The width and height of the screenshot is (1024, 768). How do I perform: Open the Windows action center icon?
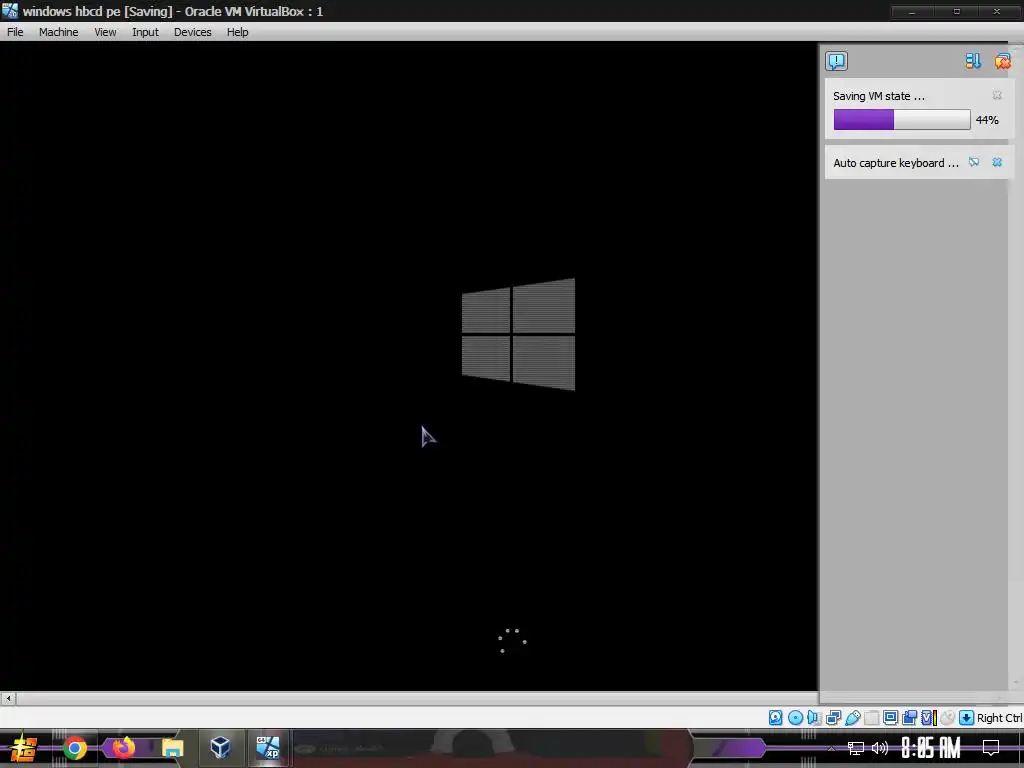coord(991,748)
